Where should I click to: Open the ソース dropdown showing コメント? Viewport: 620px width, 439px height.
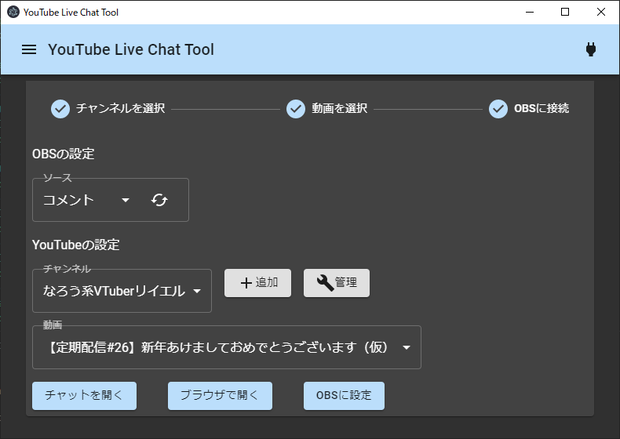(x=87, y=200)
